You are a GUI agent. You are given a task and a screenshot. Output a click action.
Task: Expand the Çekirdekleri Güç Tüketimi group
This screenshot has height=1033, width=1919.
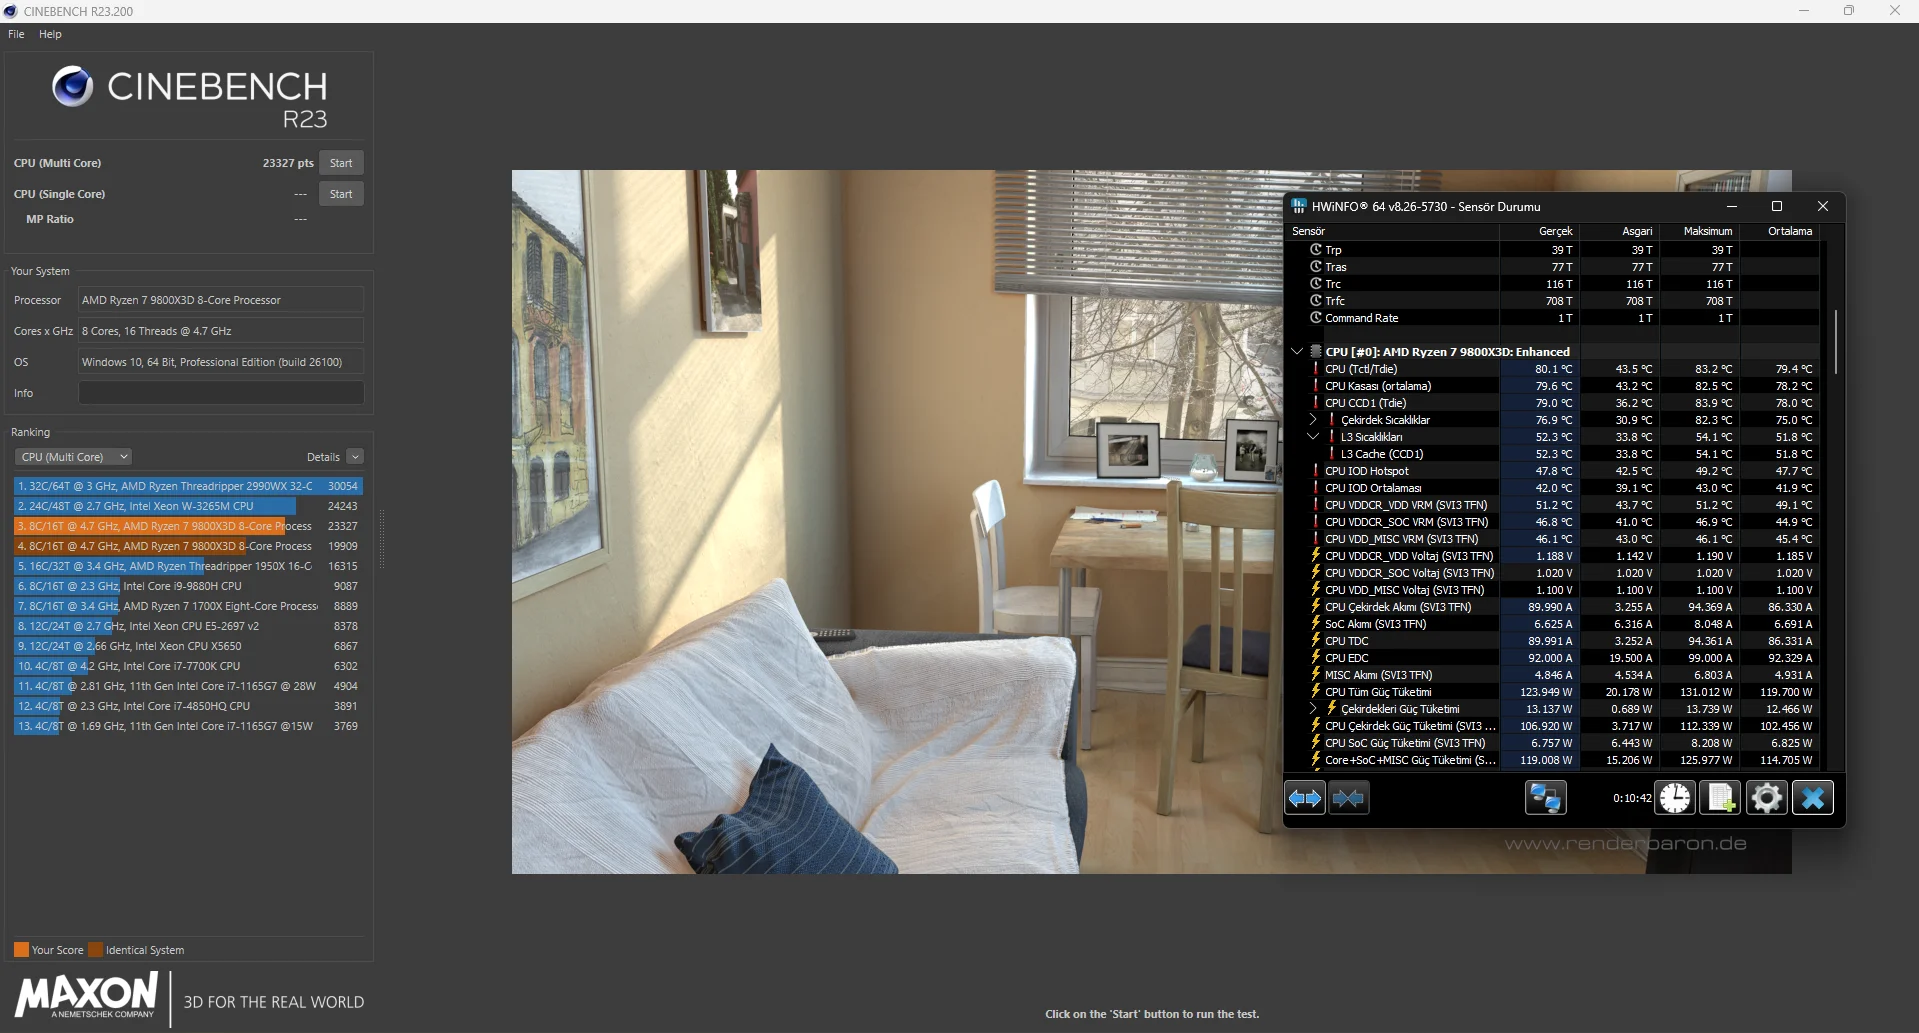point(1314,709)
